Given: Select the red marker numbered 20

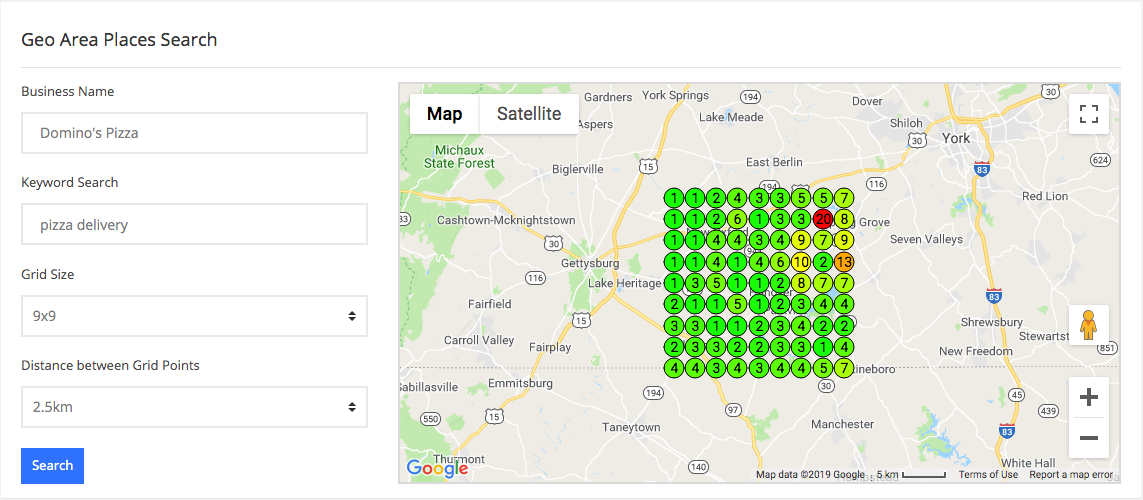Looking at the screenshot, I should click(x=823, y=219).
